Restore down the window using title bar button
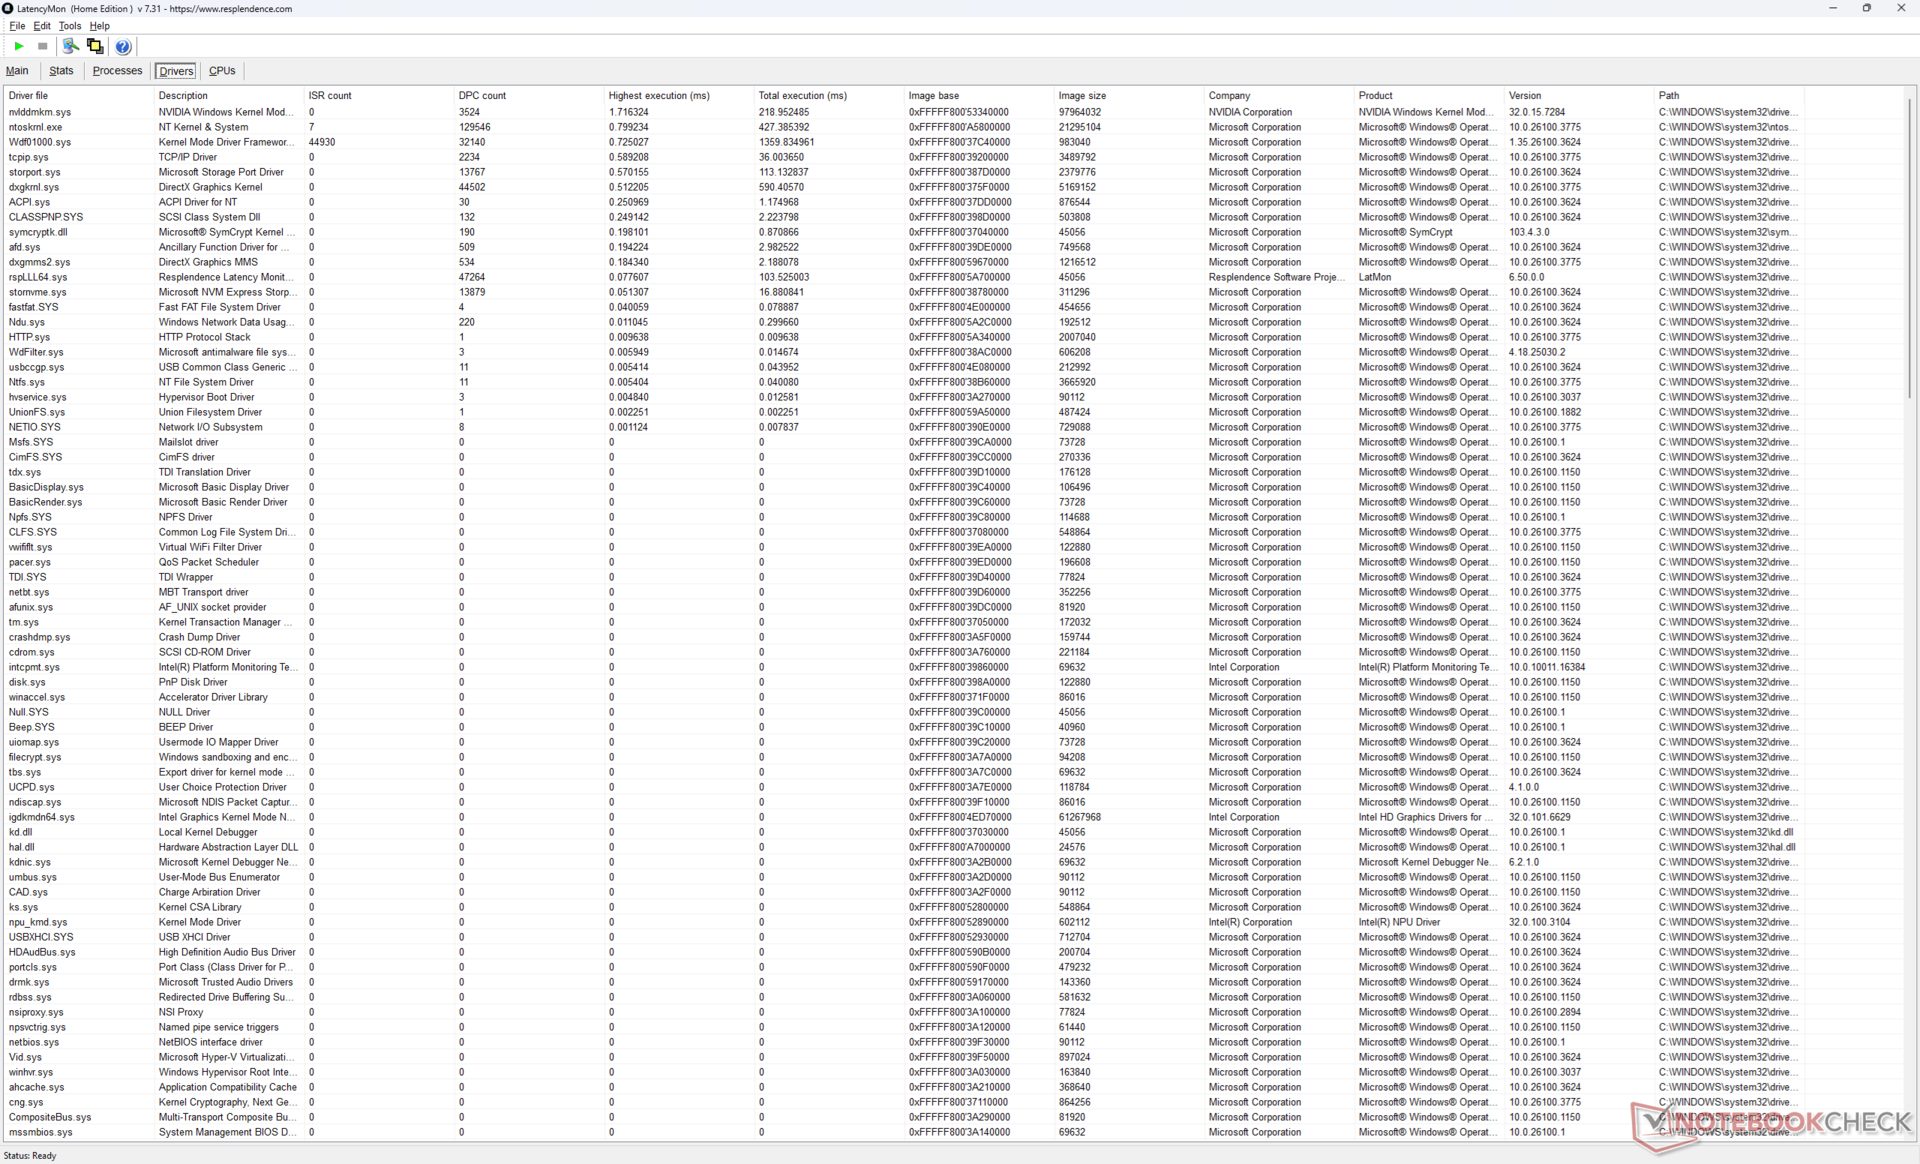Image resolution: width=1920 pixels, height=1164 pixels. (x=1866, y=8)
